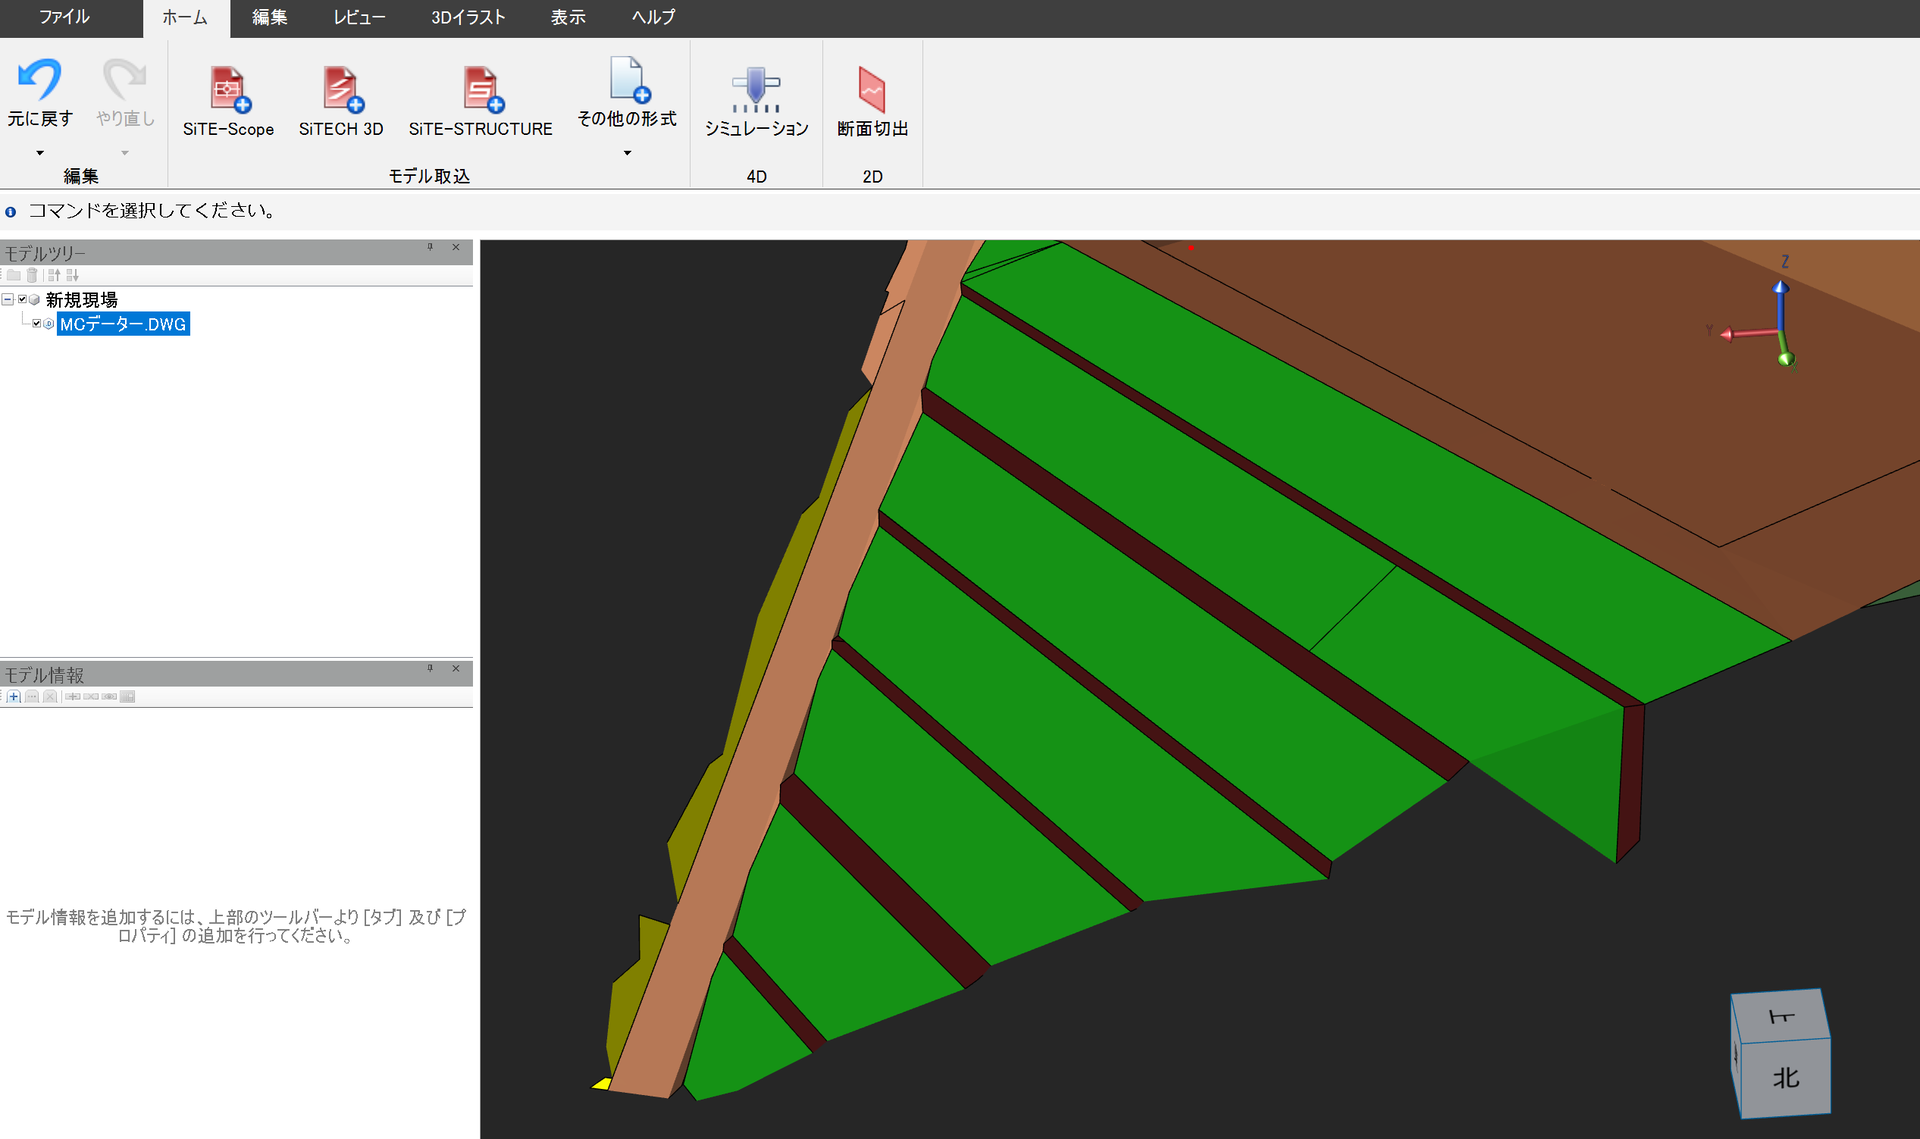Click the trash icon in モデルツリー toolbar
The height and width of the screenshot is (1139, 1920).
(x=32, y=275)
